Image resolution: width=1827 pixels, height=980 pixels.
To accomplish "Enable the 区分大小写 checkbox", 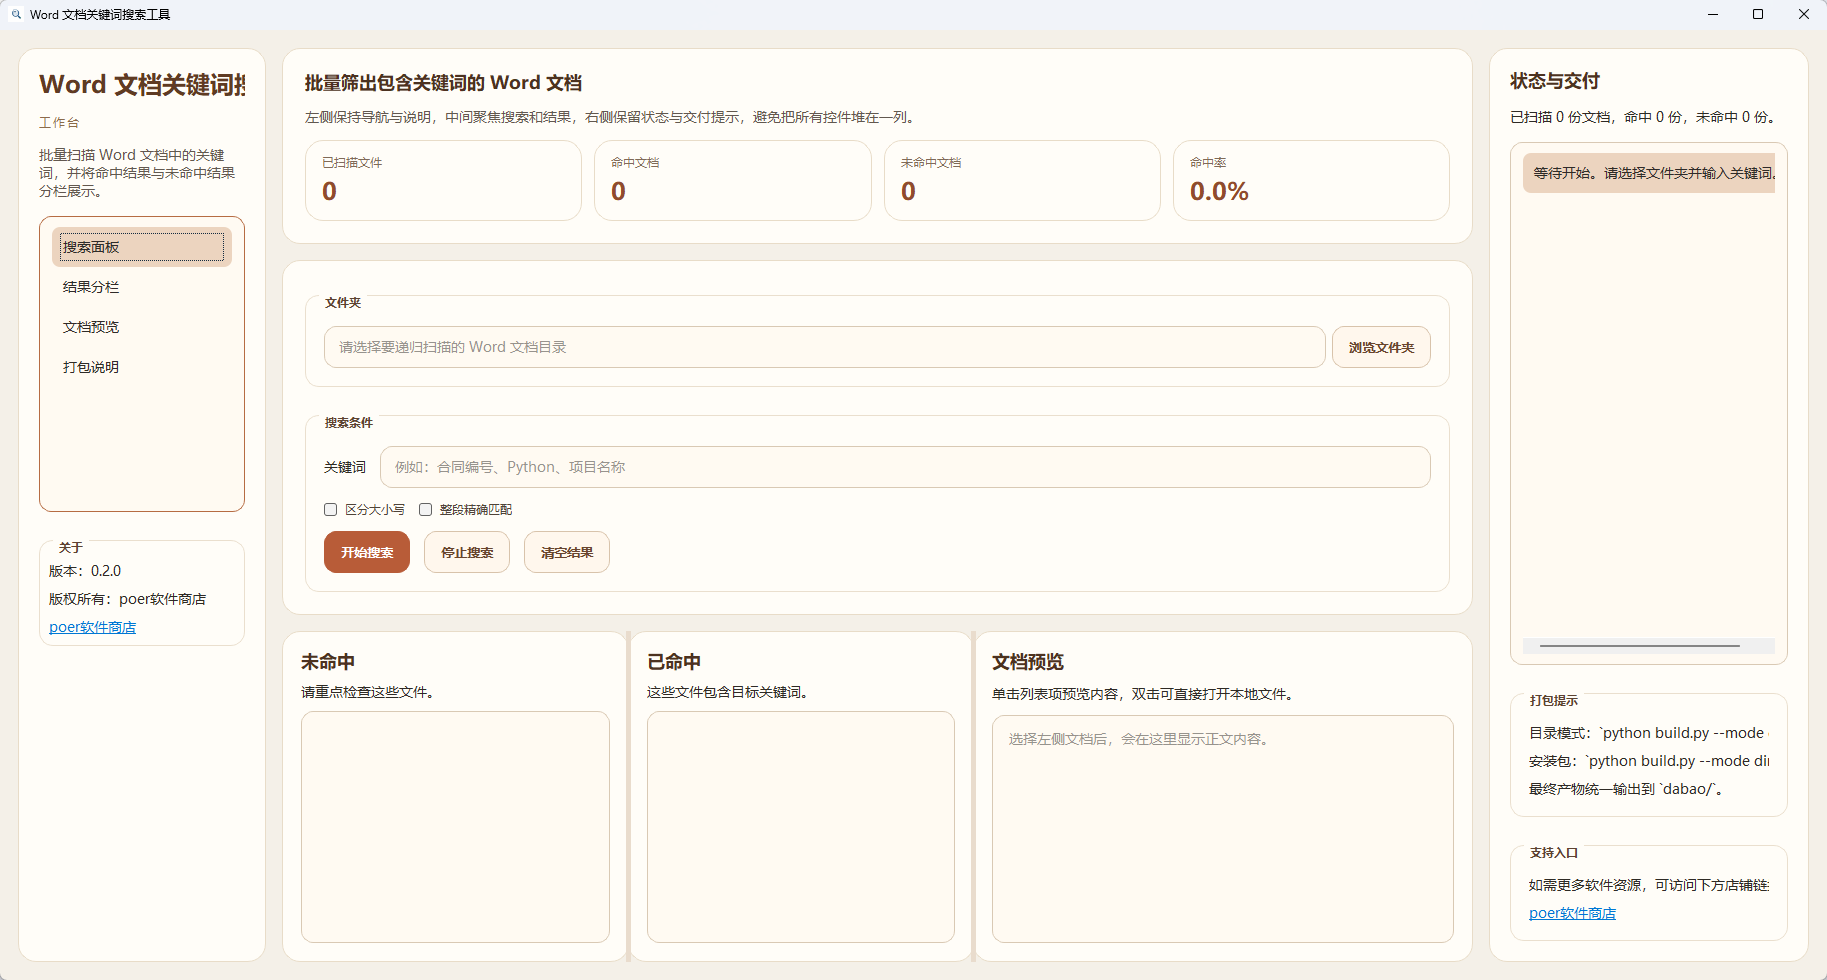I will pos(365,510).
